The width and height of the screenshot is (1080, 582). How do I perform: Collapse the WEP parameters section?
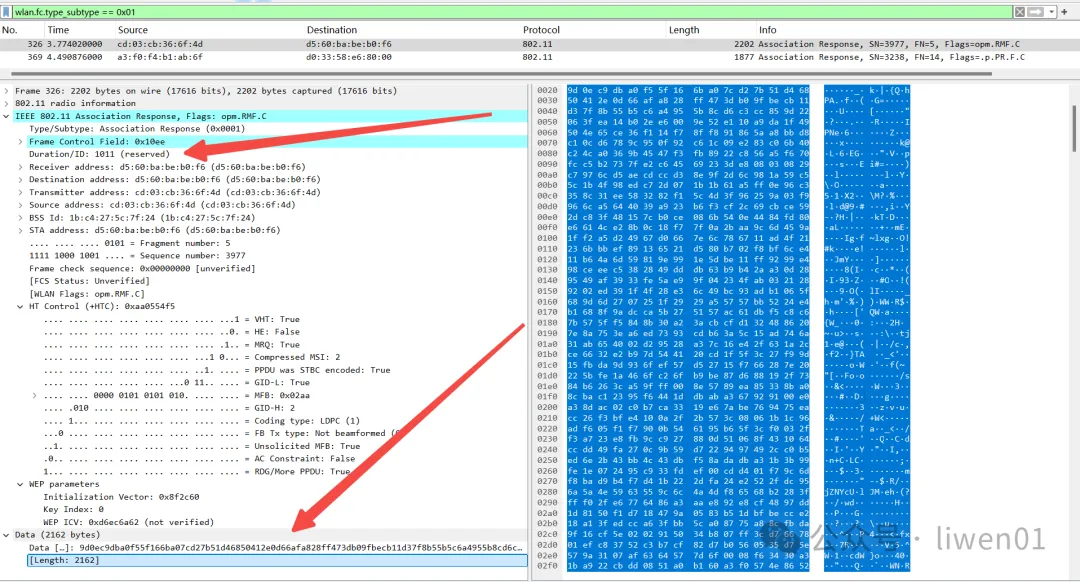click(7, 484)
